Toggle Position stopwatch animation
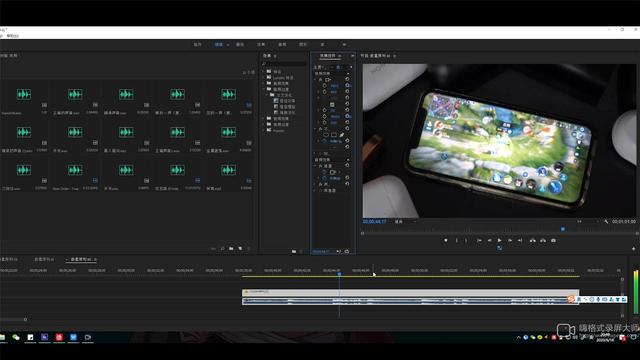This screenshot has height=360, width=640. pyautogui.click(x=324, y=86)
